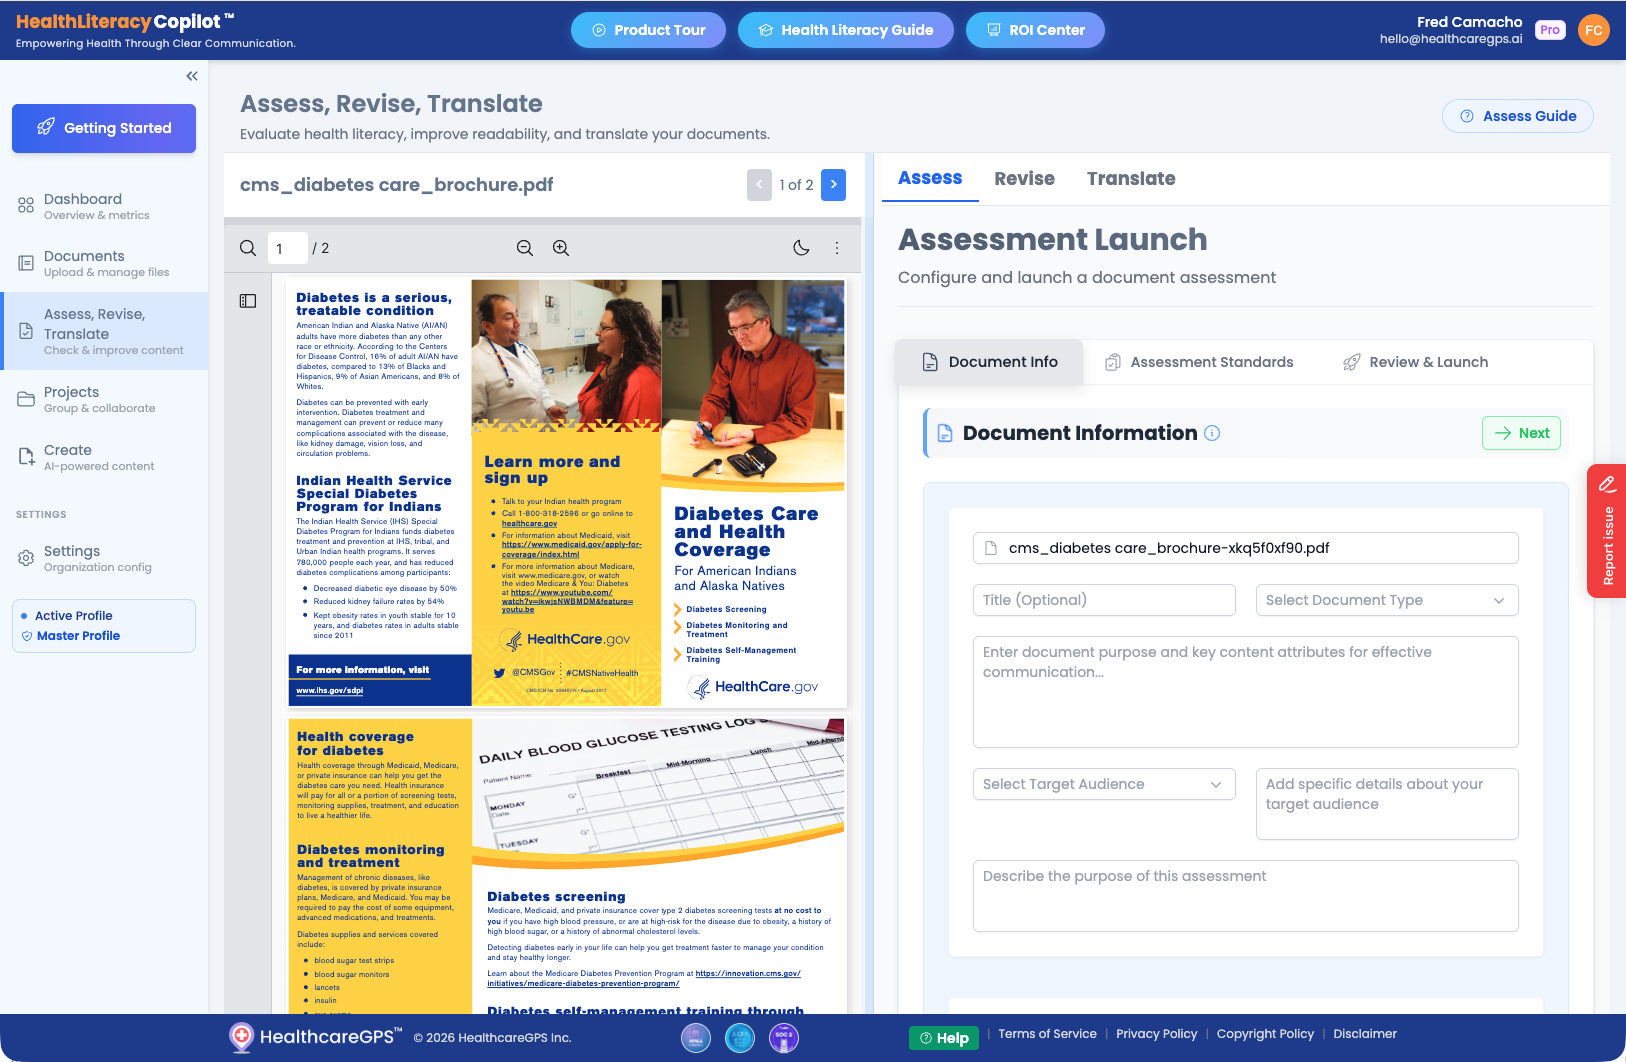The width and height of the screenshot is (1626, 1062).
Task: Click the page number input field
Action: pyautogui.click(x=288, y=247)
